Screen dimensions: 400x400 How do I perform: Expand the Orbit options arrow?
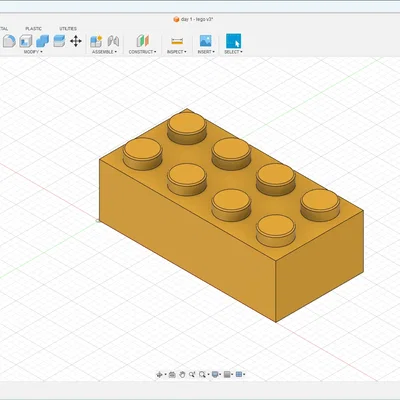click(165, 375)
